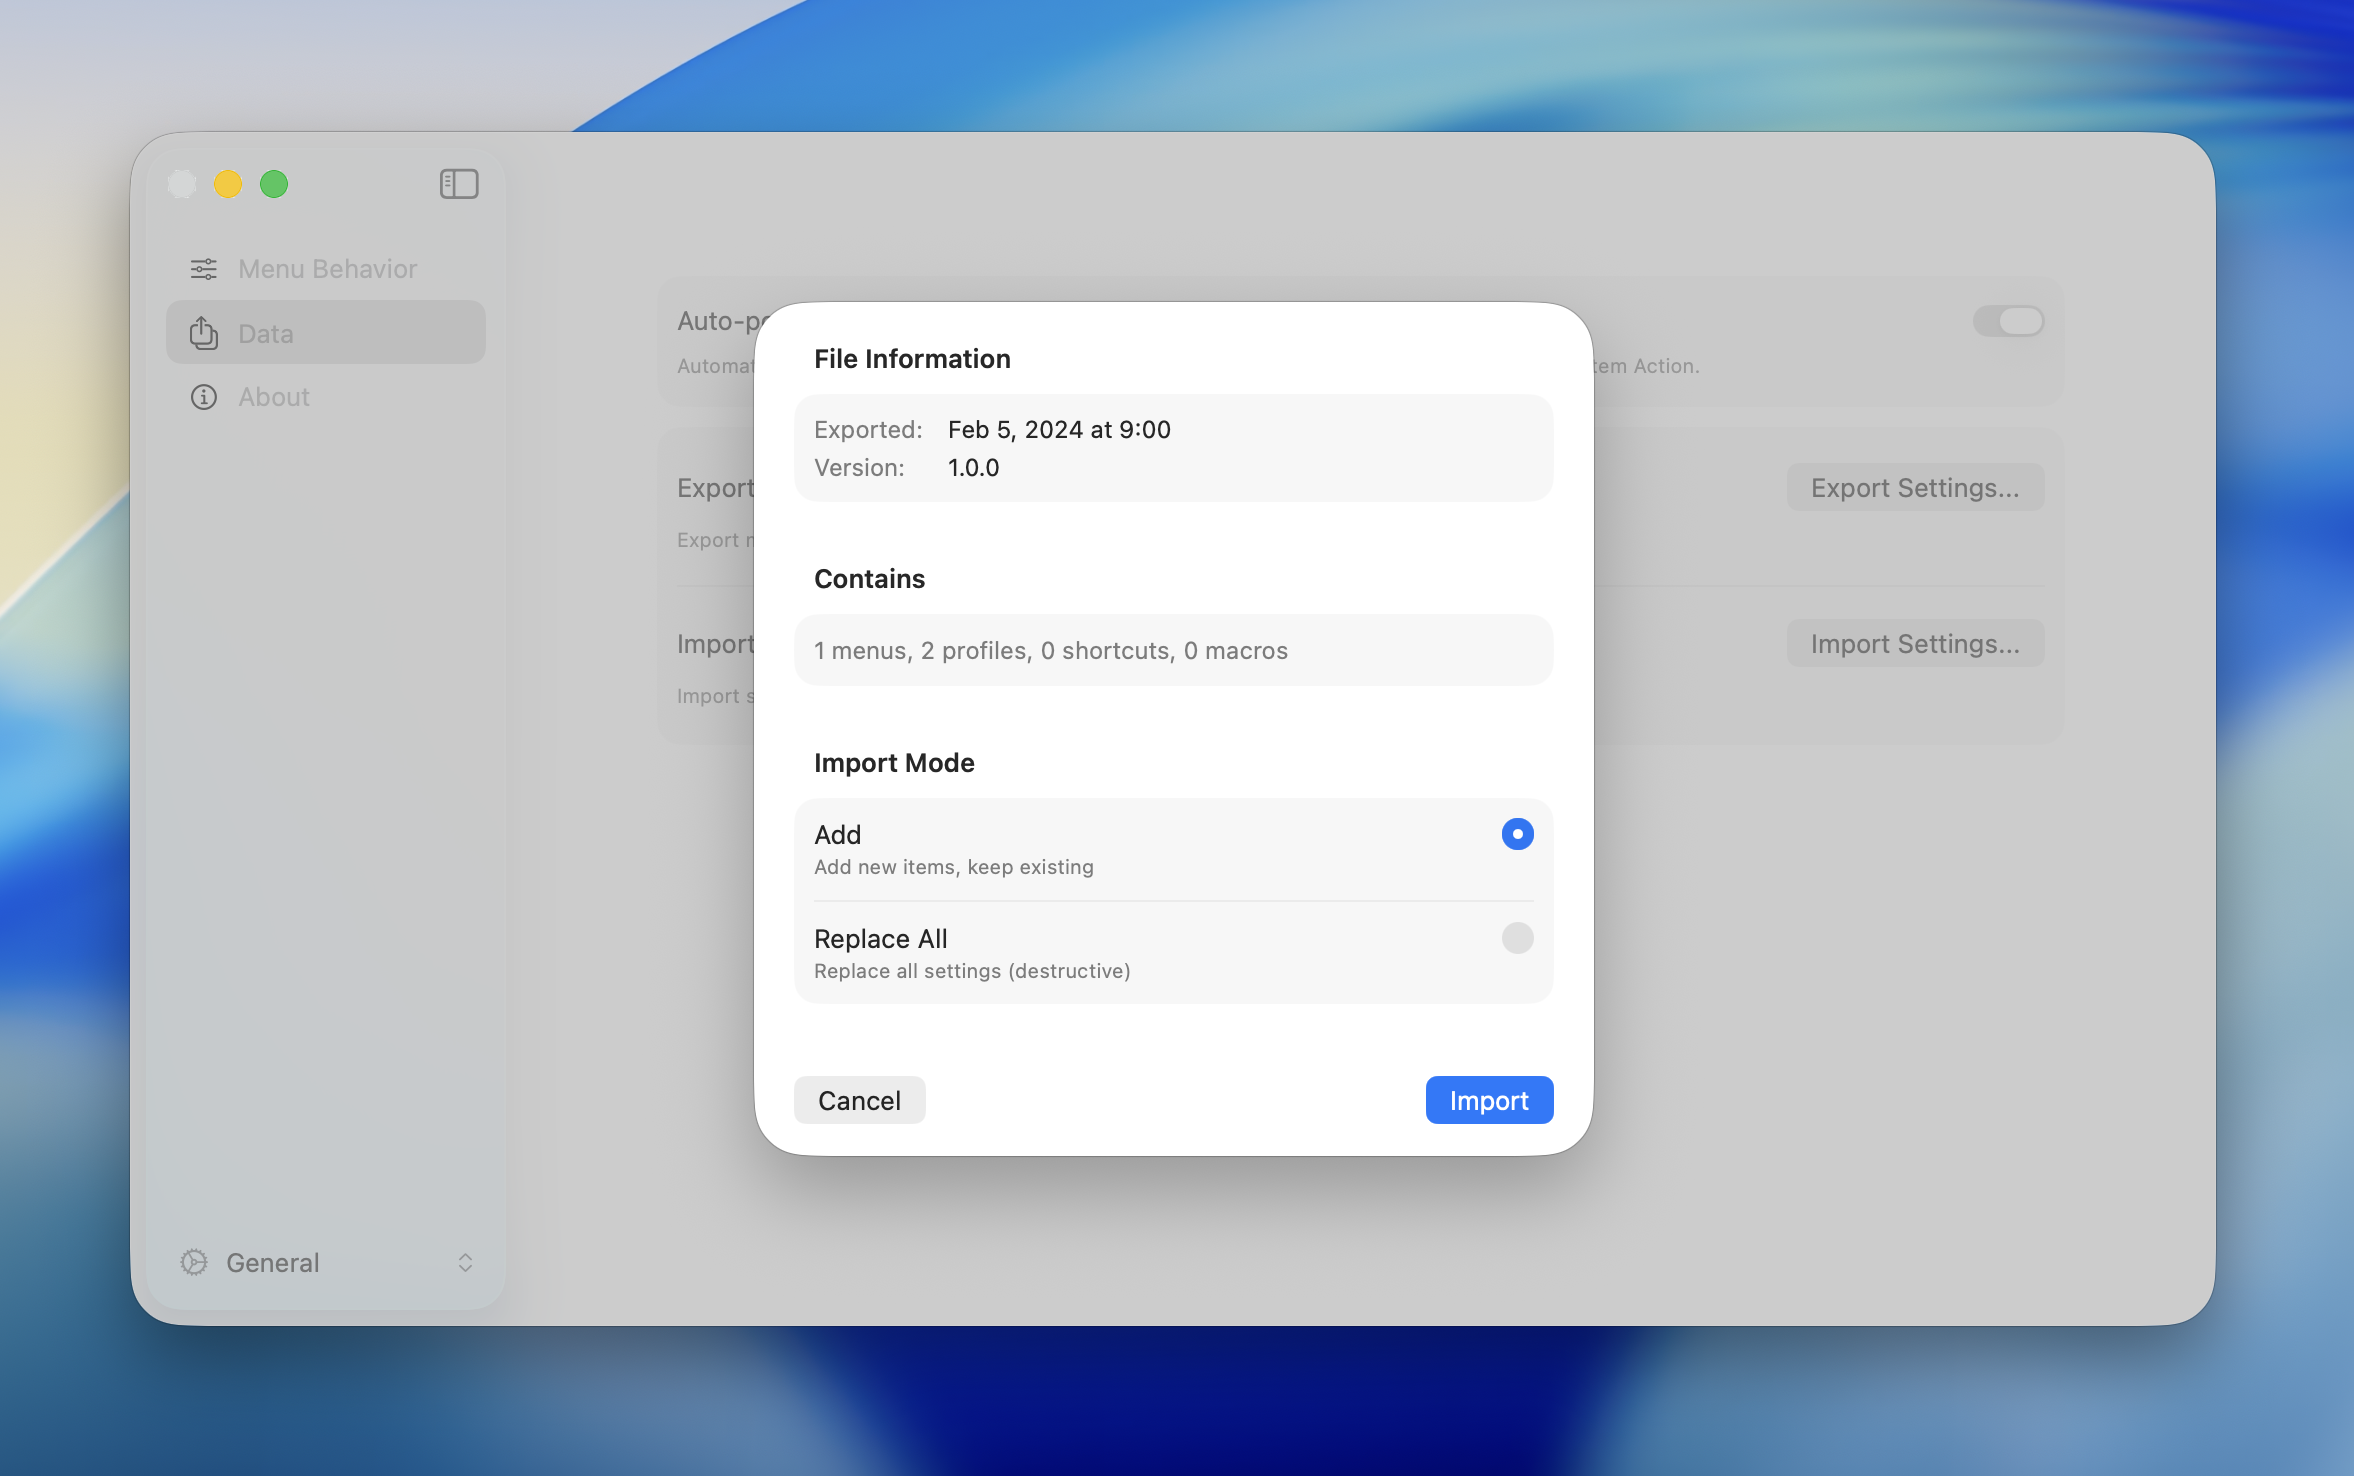Click the General gear icon at bottom left

[x=195, y=1262]
